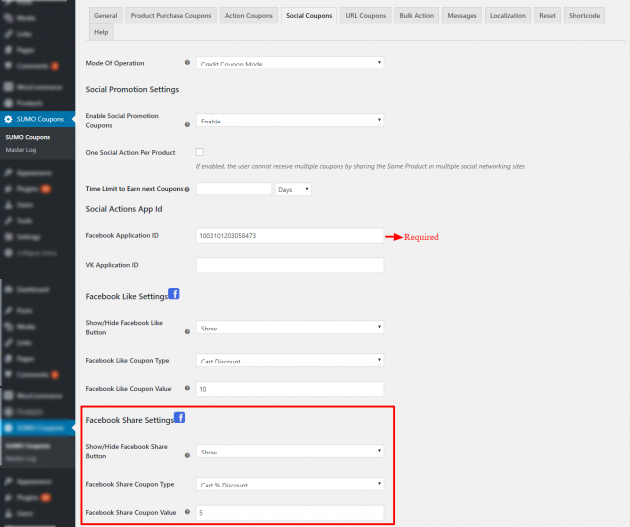
Task: Open the Mode Of Operation dropdown
Action: 290,63
